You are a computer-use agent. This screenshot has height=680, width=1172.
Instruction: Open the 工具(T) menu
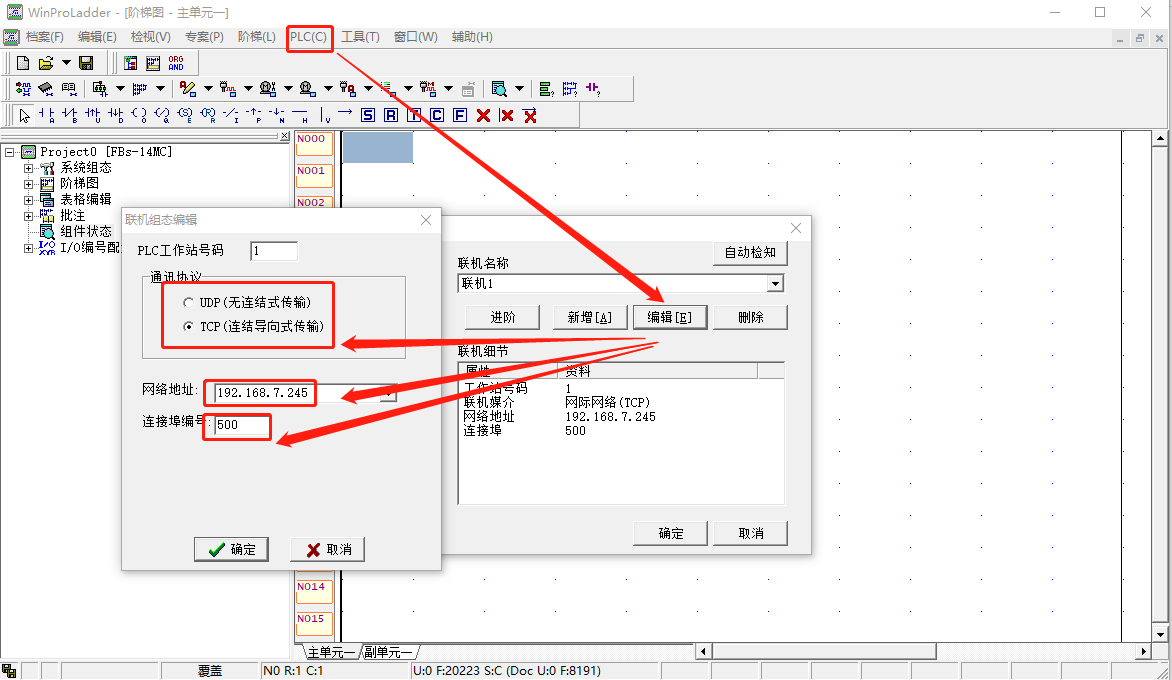tap(360, 37)
